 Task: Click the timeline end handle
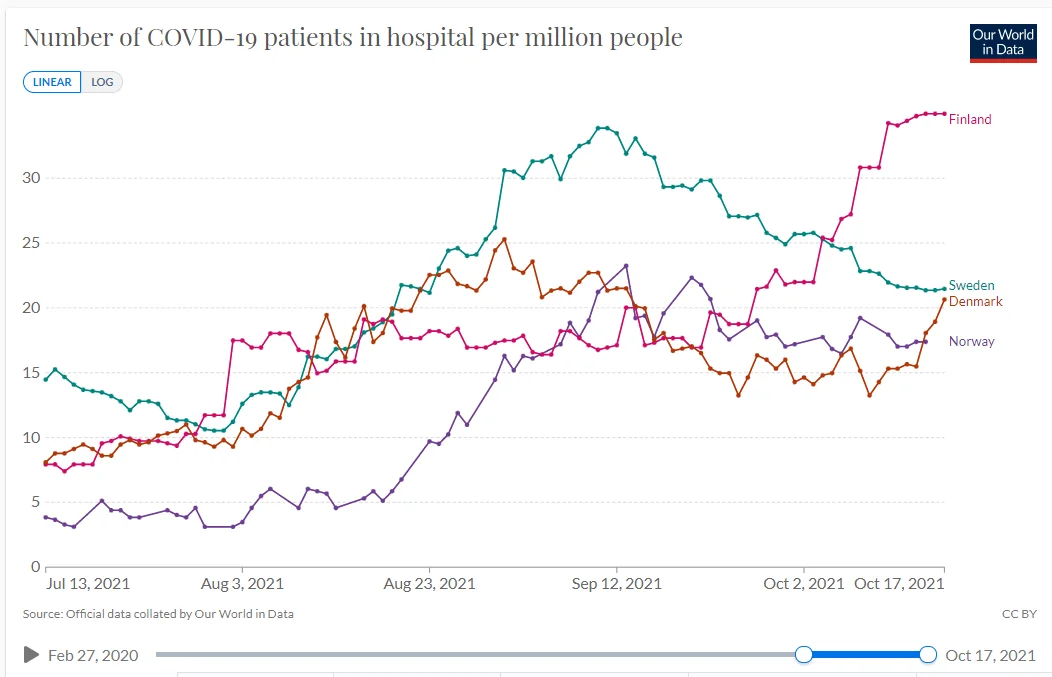[x=927, y=655]
